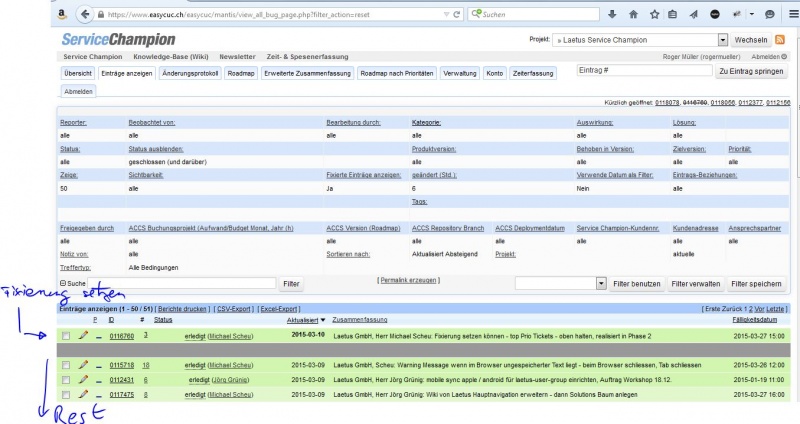Open the Änderungsprotokoll tab
The image size is (800, 424).
click(x=190, y=73)
